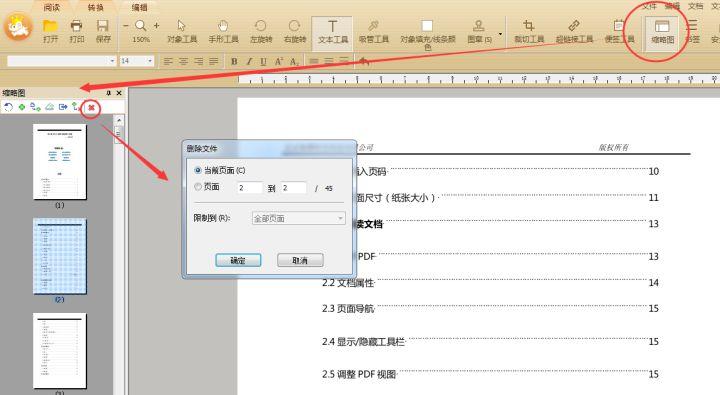
Task: Align text center
Action: pyautogui.click(x=184, y=61)
